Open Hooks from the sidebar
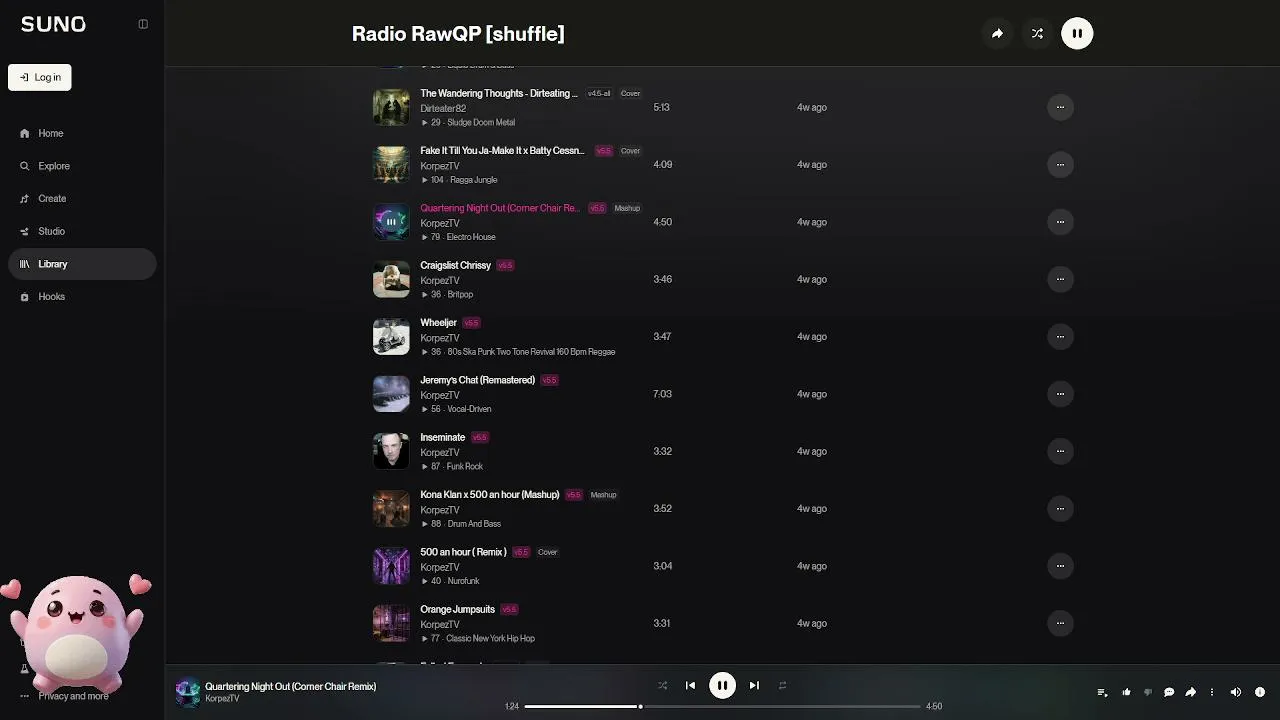Screen dimensions: 1280x720 82,297
